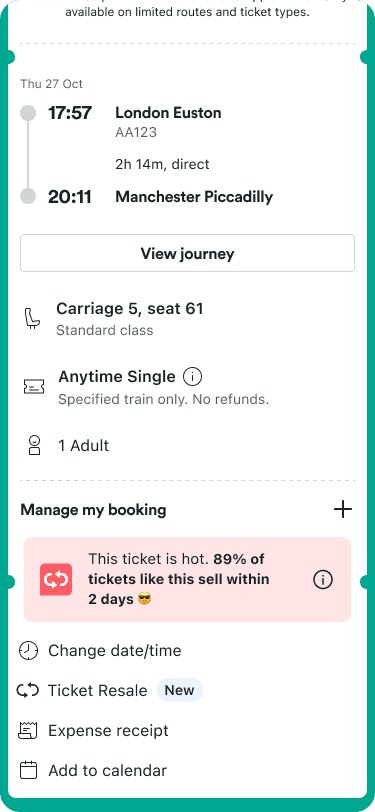Screen dimensions: 375x812
Task: Tap the New badge next to Ticket Resale
Action: 179,690
